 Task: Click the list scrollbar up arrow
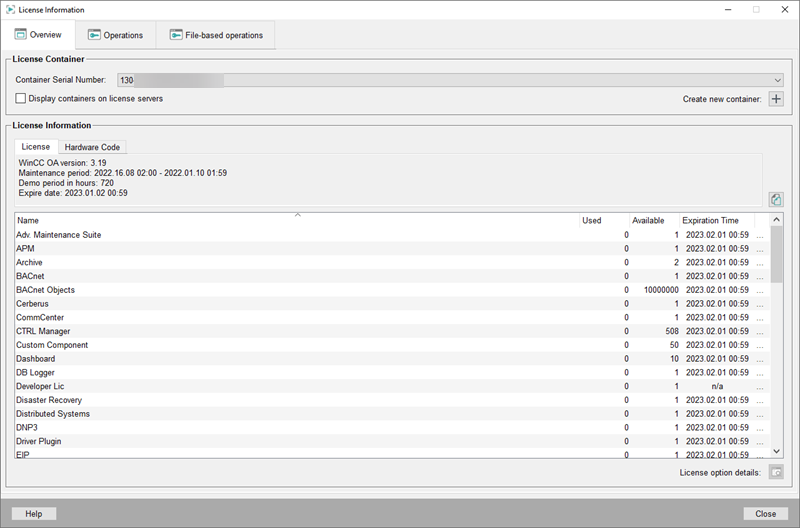tap(777, 220)
